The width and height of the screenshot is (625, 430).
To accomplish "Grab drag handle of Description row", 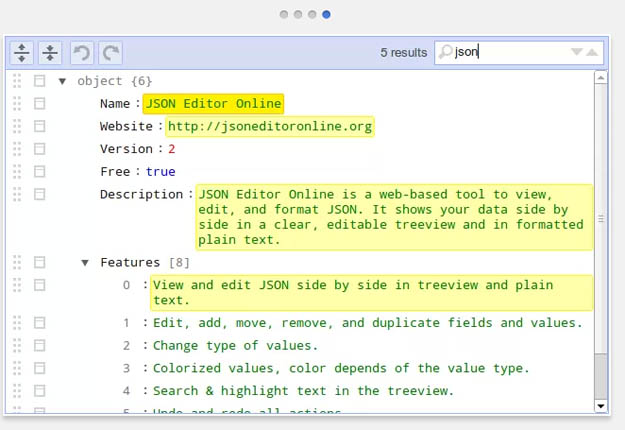I will (x=17, y=194).
